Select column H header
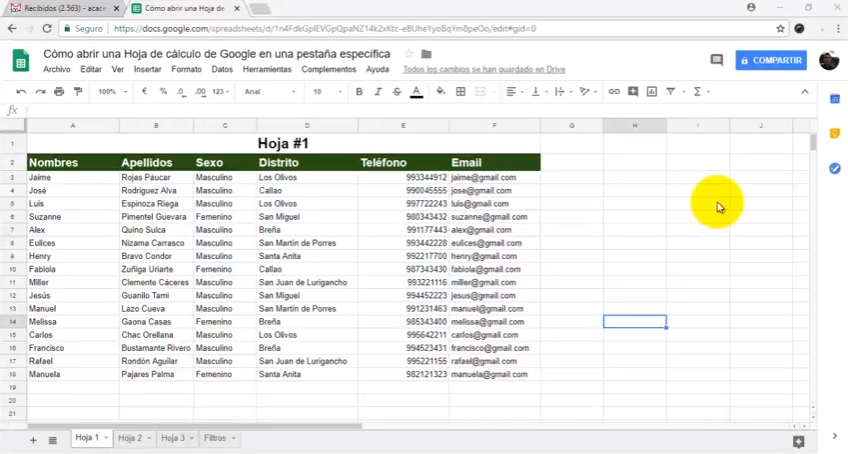Screen dimensions: 848x454 tap(635, 126)
